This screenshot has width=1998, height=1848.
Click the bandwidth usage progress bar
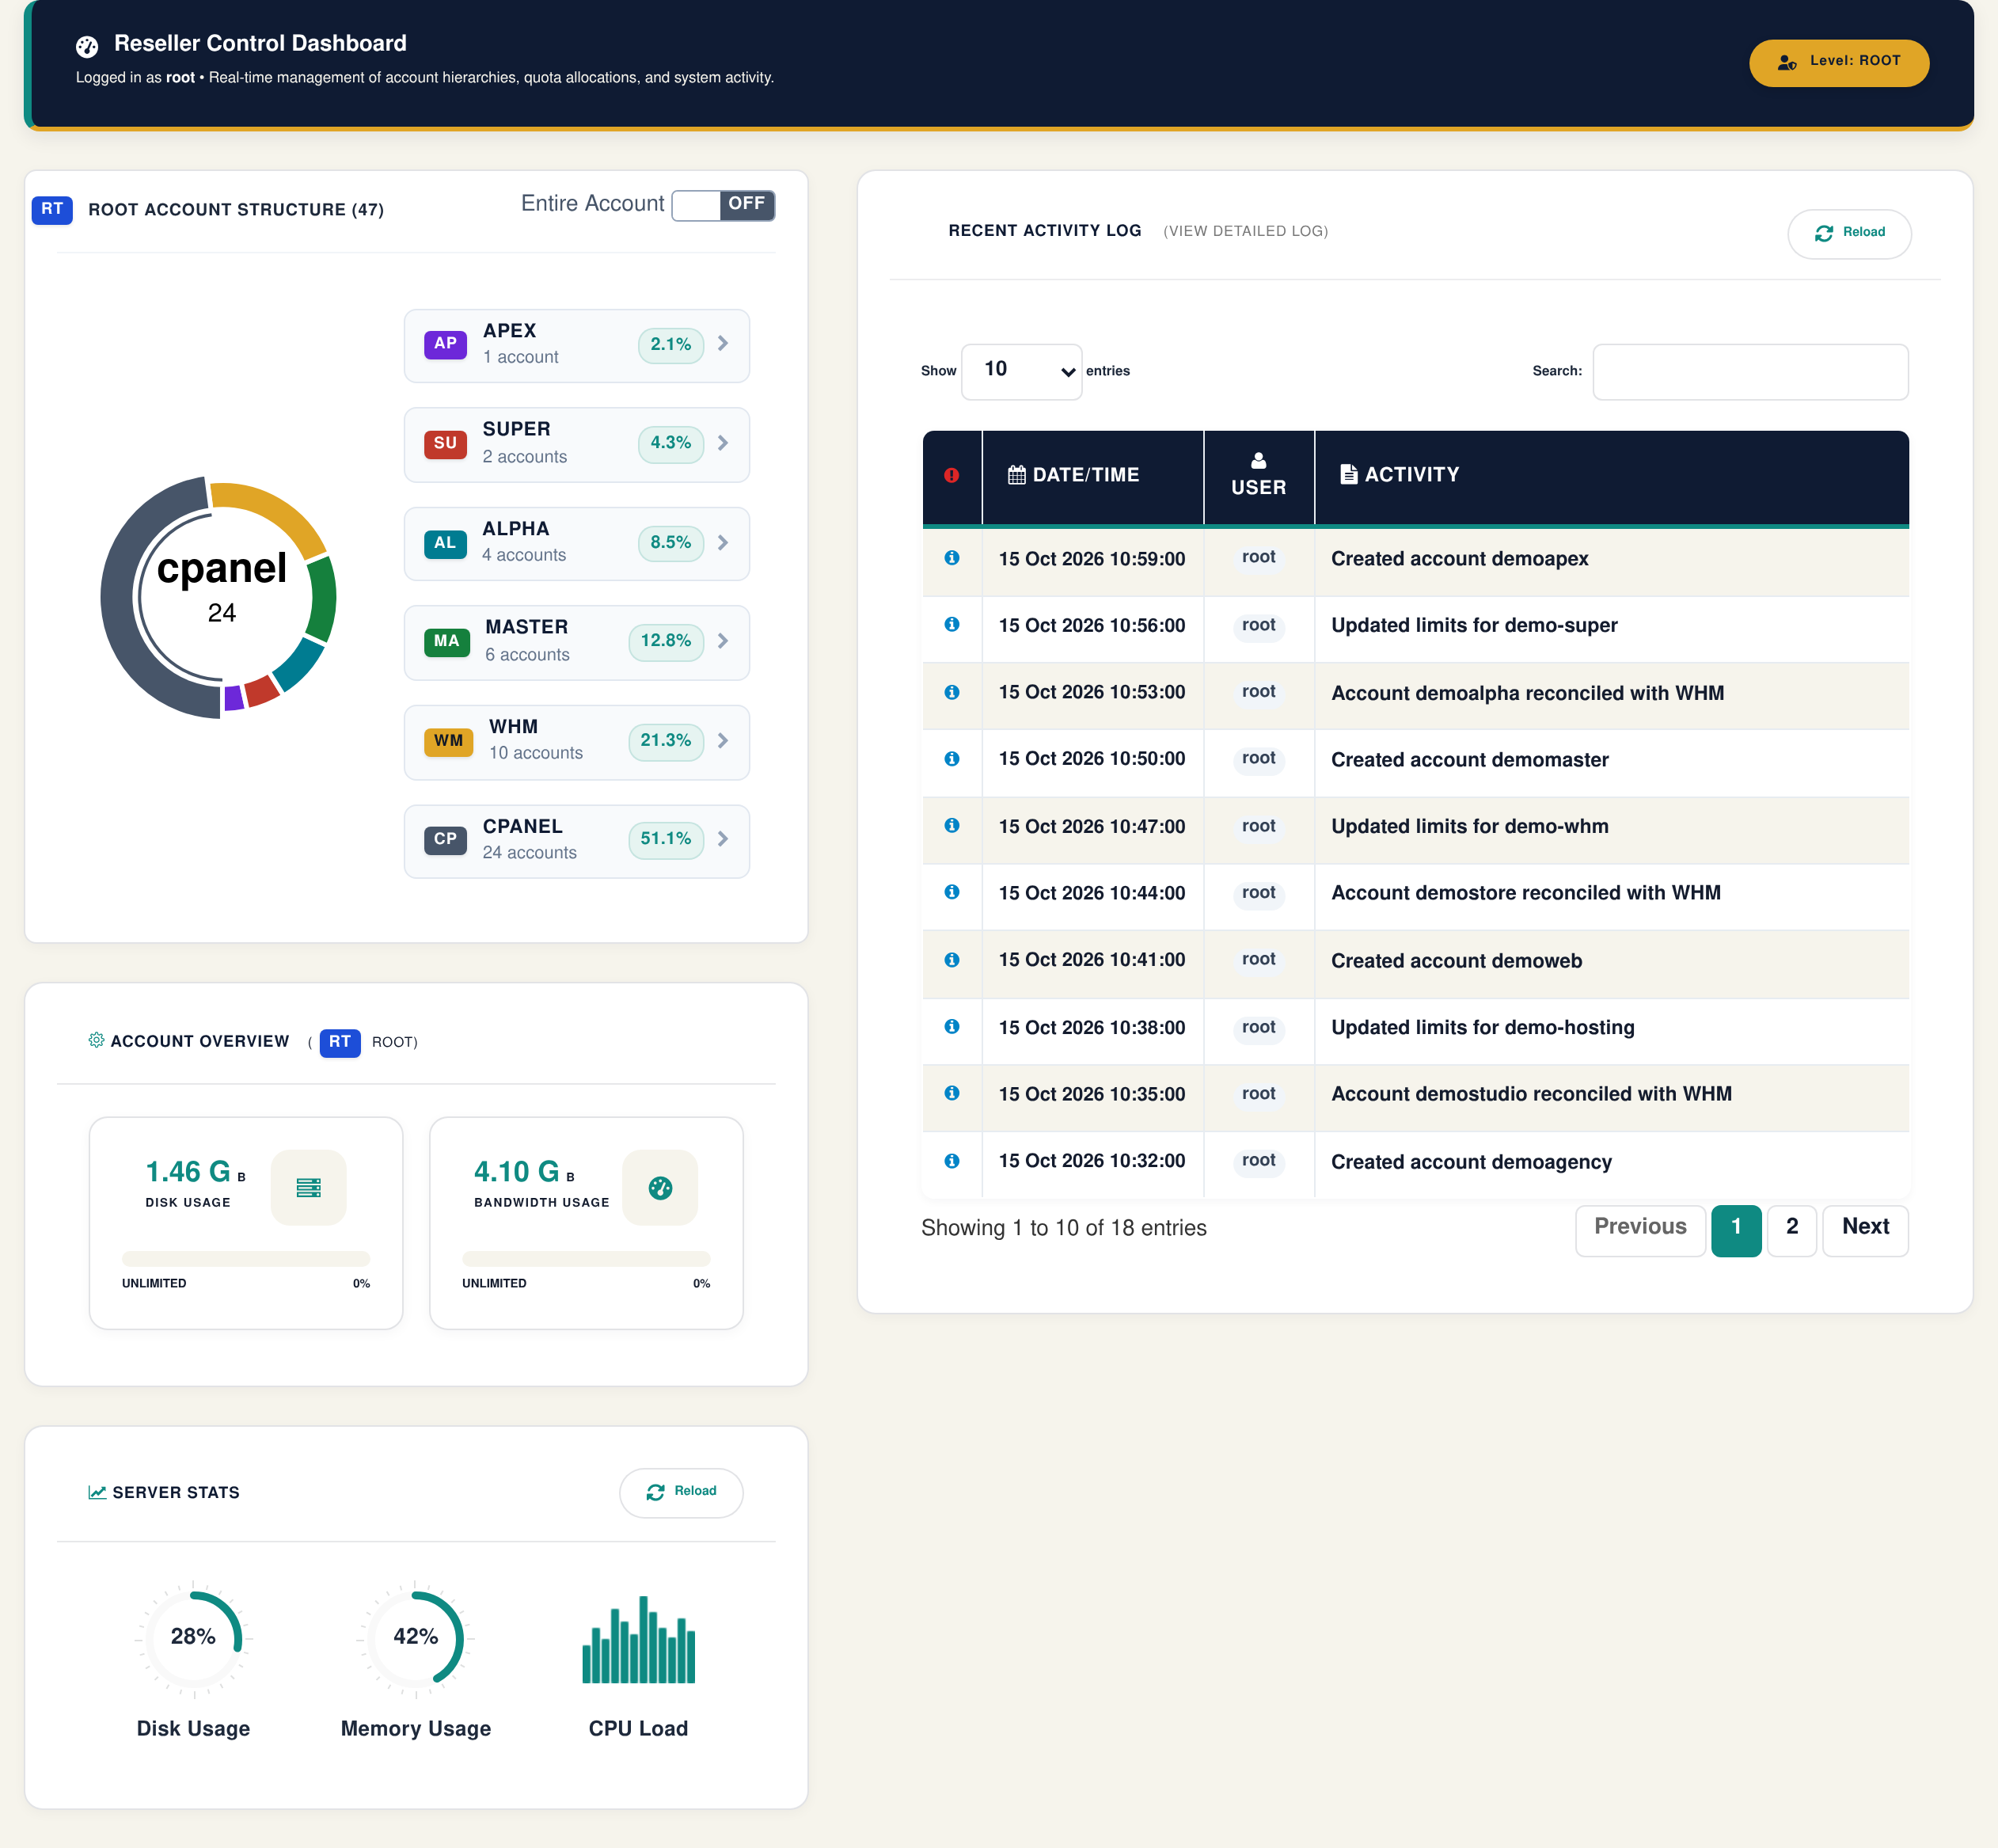tap(586, 1258)
